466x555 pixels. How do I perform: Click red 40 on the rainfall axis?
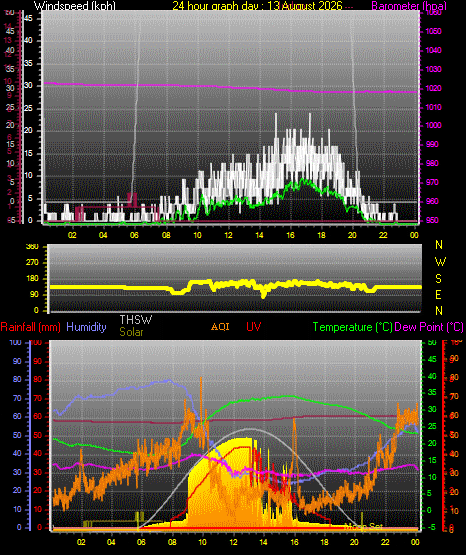[38, 453]
